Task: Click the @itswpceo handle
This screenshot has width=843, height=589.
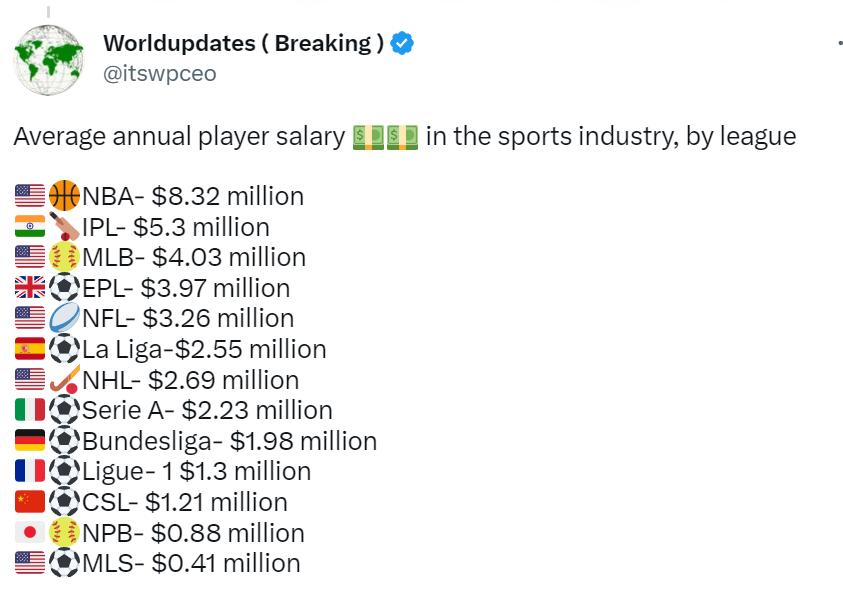Action: pyautogui.click(x=159, y=73)
